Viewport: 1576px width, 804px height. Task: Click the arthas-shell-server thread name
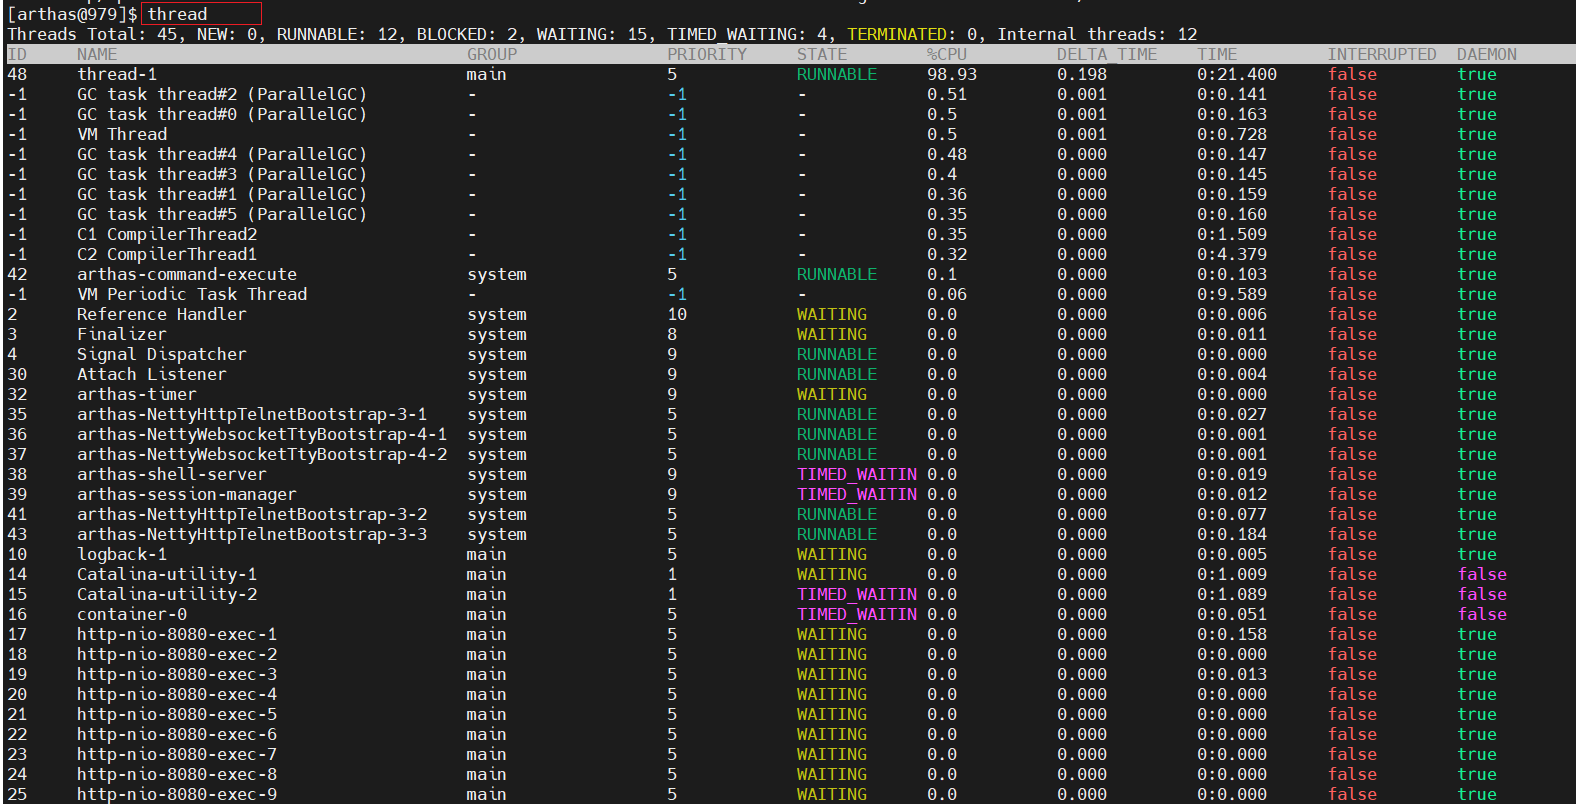(172, 474)
